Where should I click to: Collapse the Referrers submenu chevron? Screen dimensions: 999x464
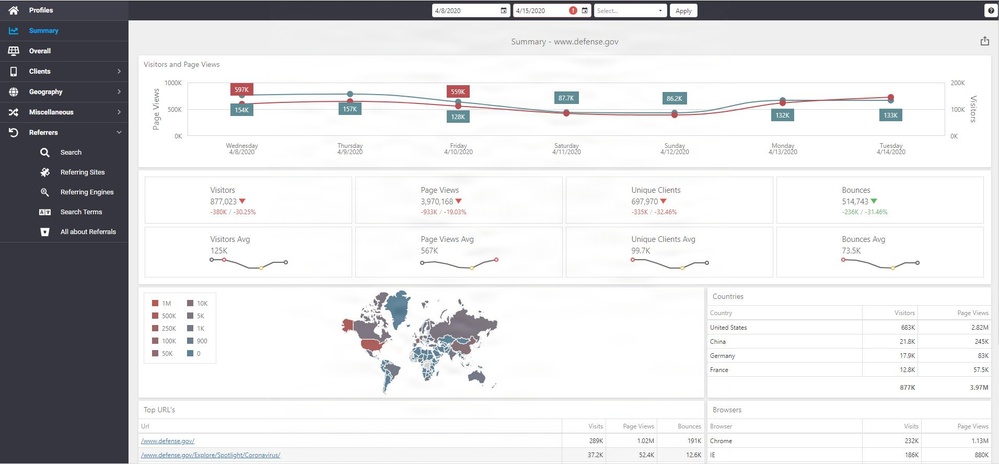pos(119,133)
